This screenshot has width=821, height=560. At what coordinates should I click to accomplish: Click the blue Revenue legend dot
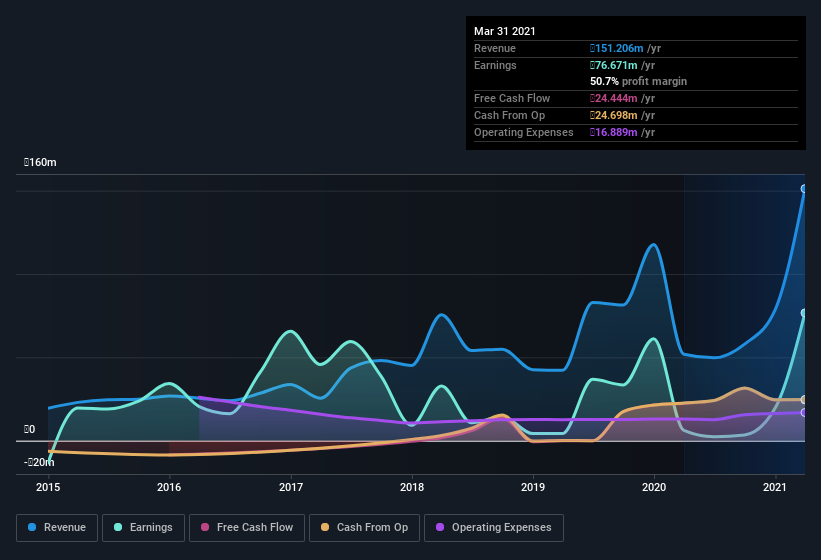(x=33, y=527)
